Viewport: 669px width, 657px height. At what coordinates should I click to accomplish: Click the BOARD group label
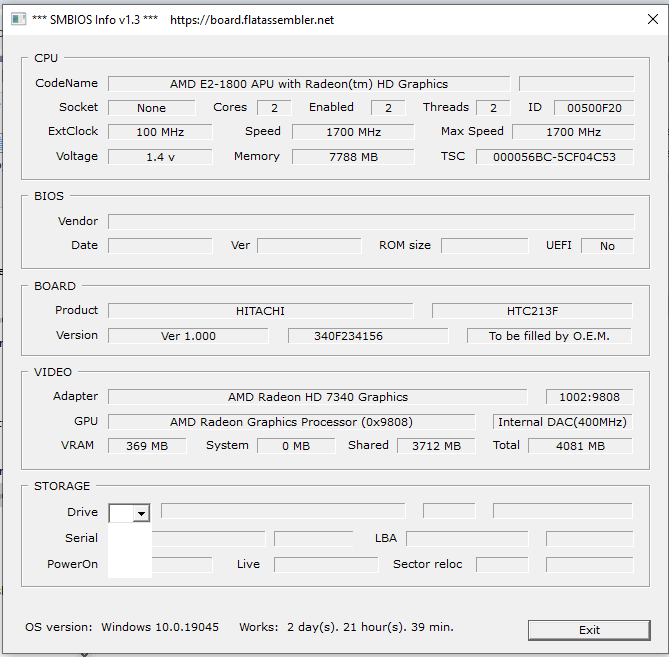pos(55,286)
